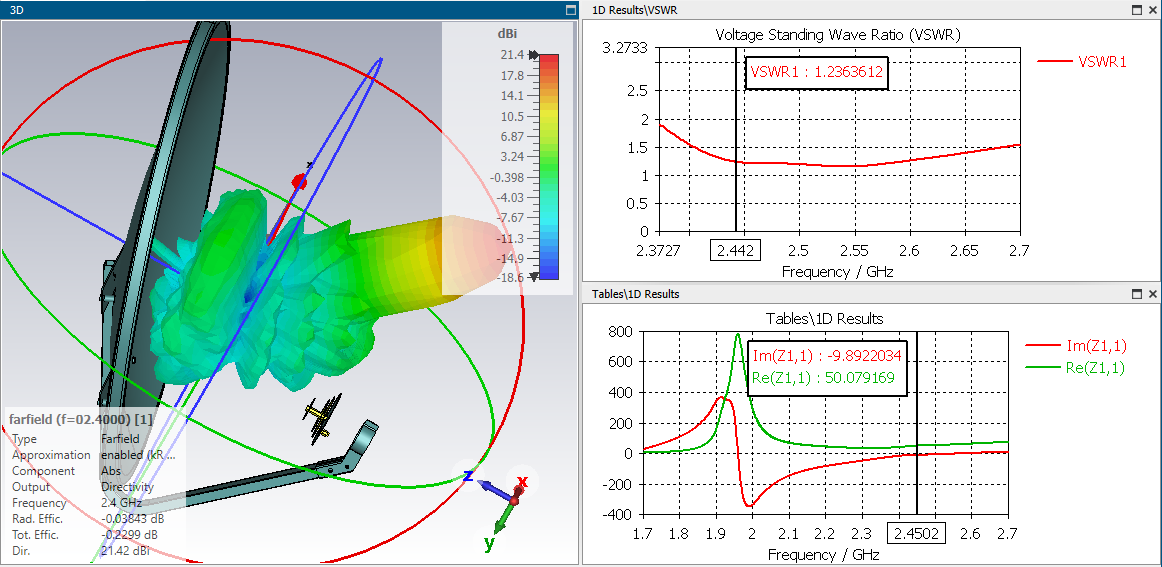The width and height of the screenshot is (1162, 567).
Task: Click the color bar upper limit arrow
Action: click(x=532, y=55)
